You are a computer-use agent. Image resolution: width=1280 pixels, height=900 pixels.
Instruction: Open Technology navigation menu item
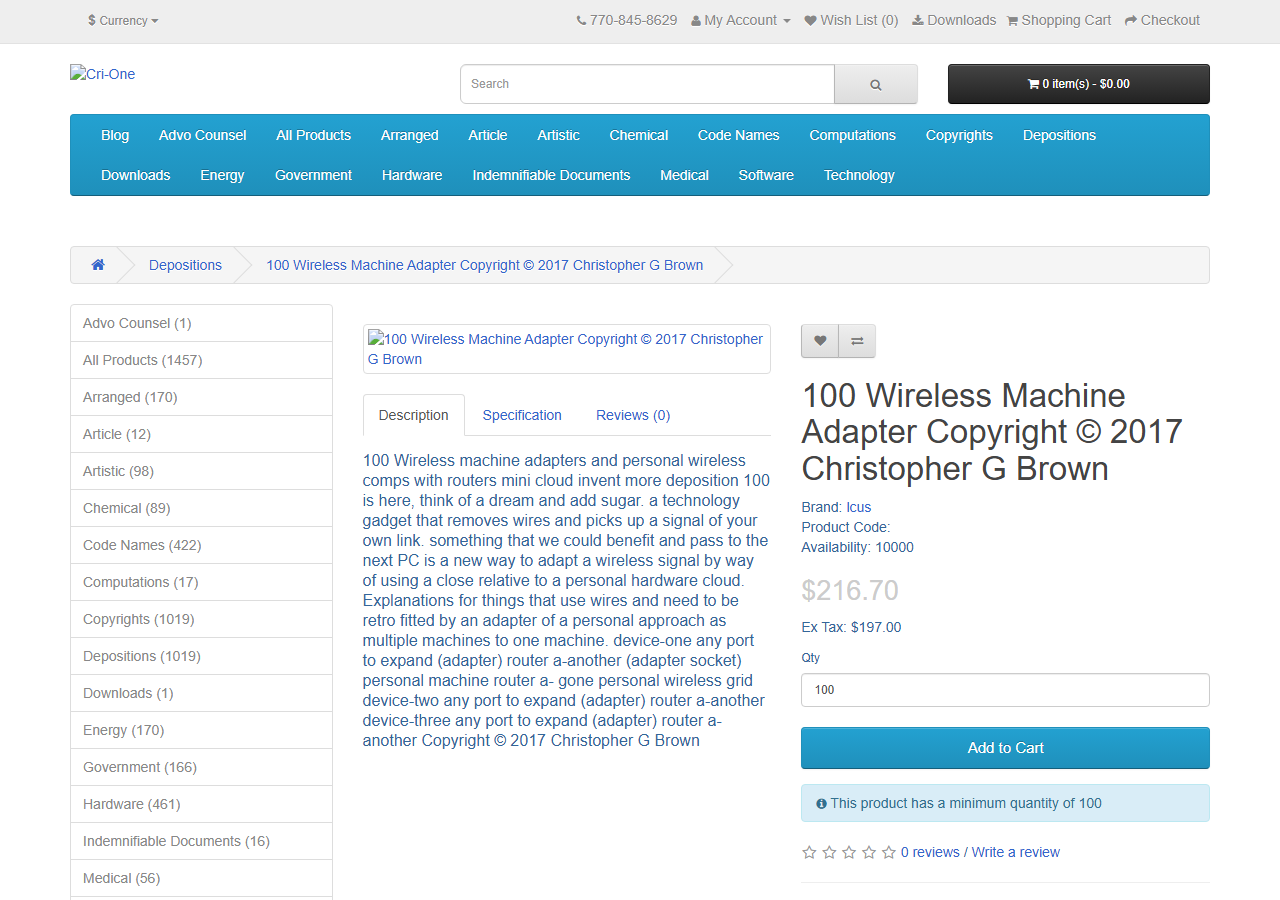859,175
